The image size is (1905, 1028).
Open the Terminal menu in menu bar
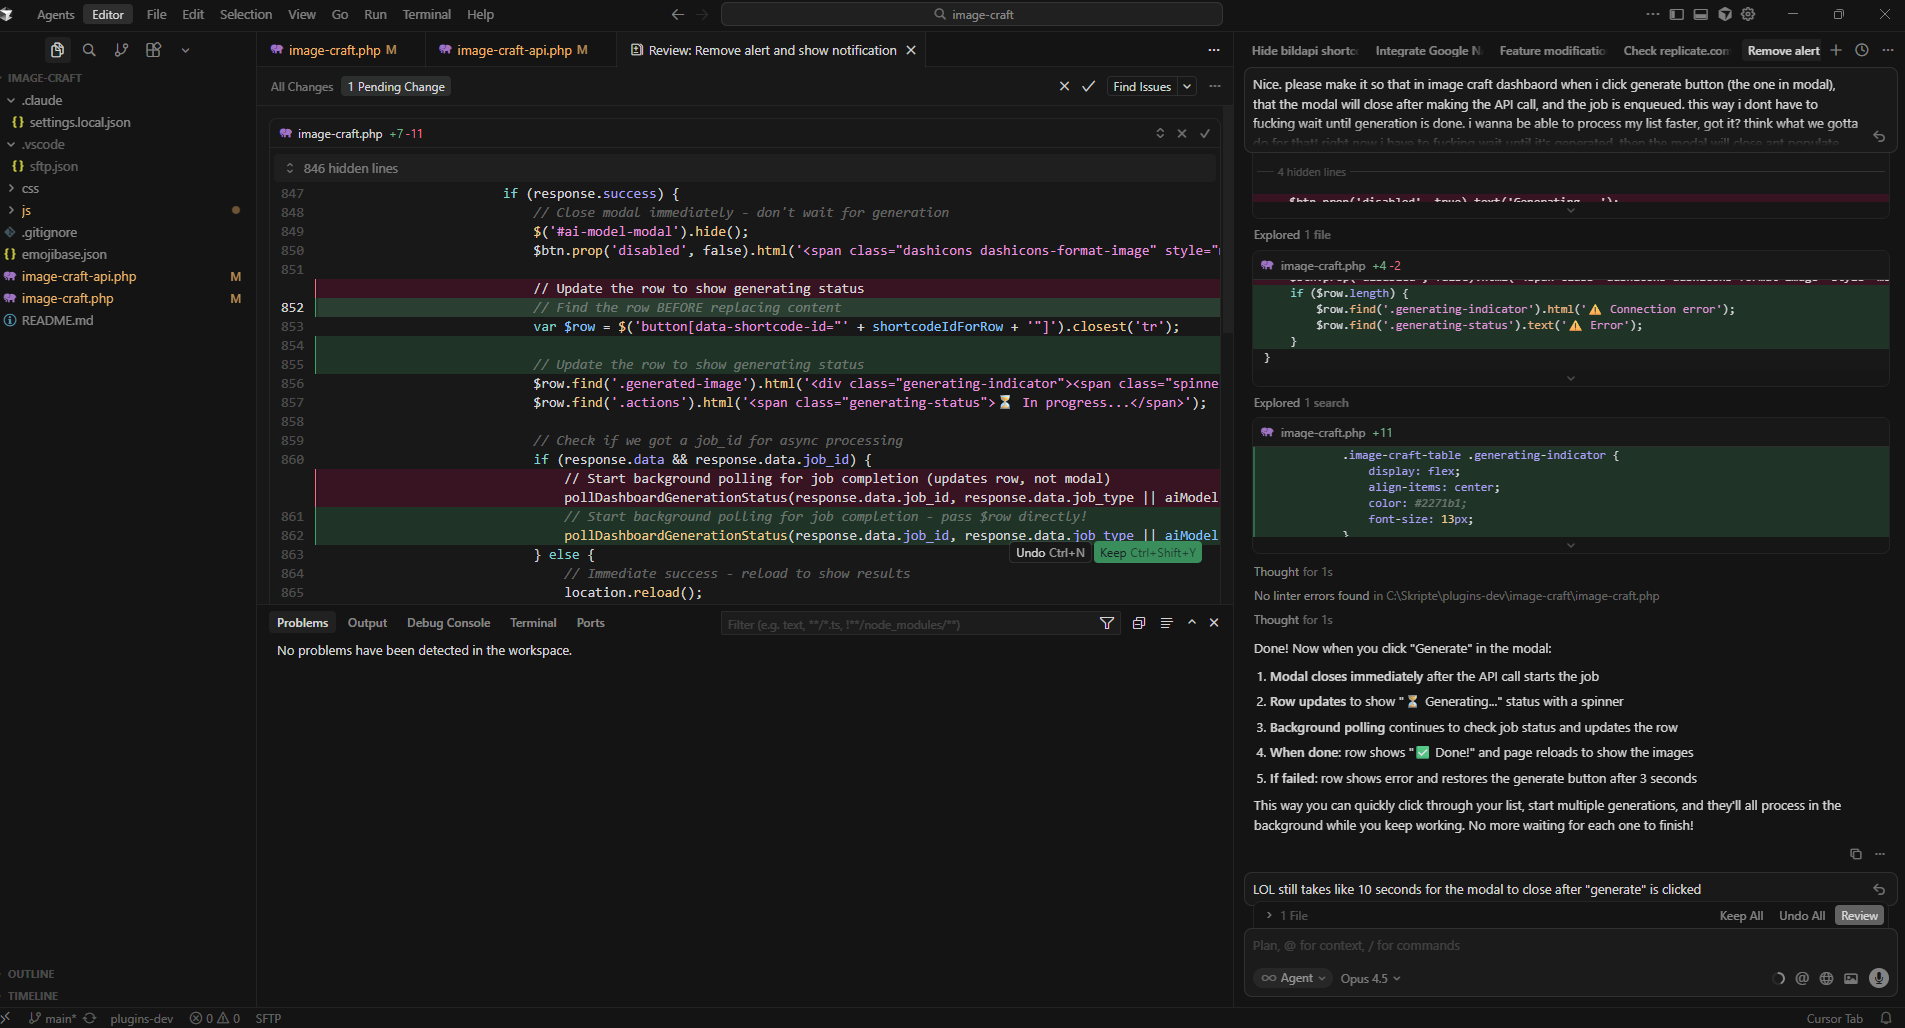coord(426,14)
